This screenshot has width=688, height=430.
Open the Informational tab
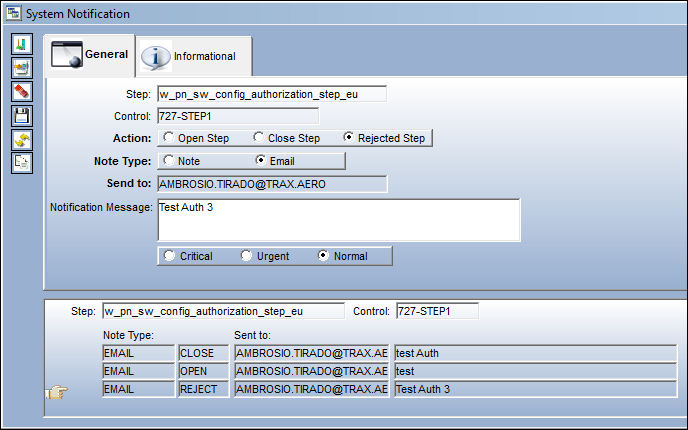click(x=194, y=57)
